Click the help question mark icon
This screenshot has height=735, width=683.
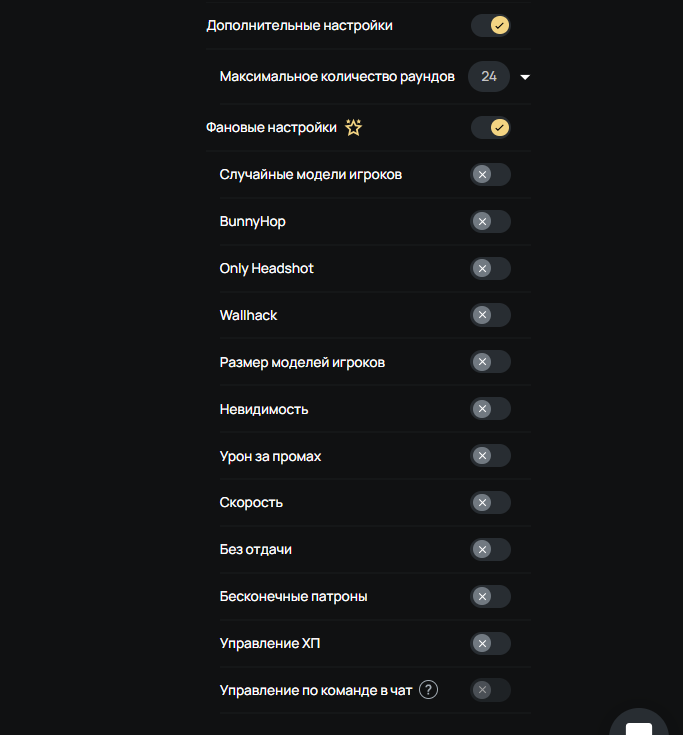pyautogui.click(x=429, y=690)
